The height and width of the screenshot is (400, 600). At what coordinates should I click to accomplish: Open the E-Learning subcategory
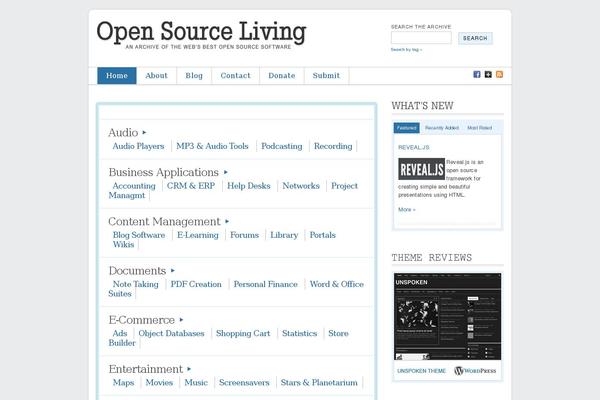click(198, 235)
